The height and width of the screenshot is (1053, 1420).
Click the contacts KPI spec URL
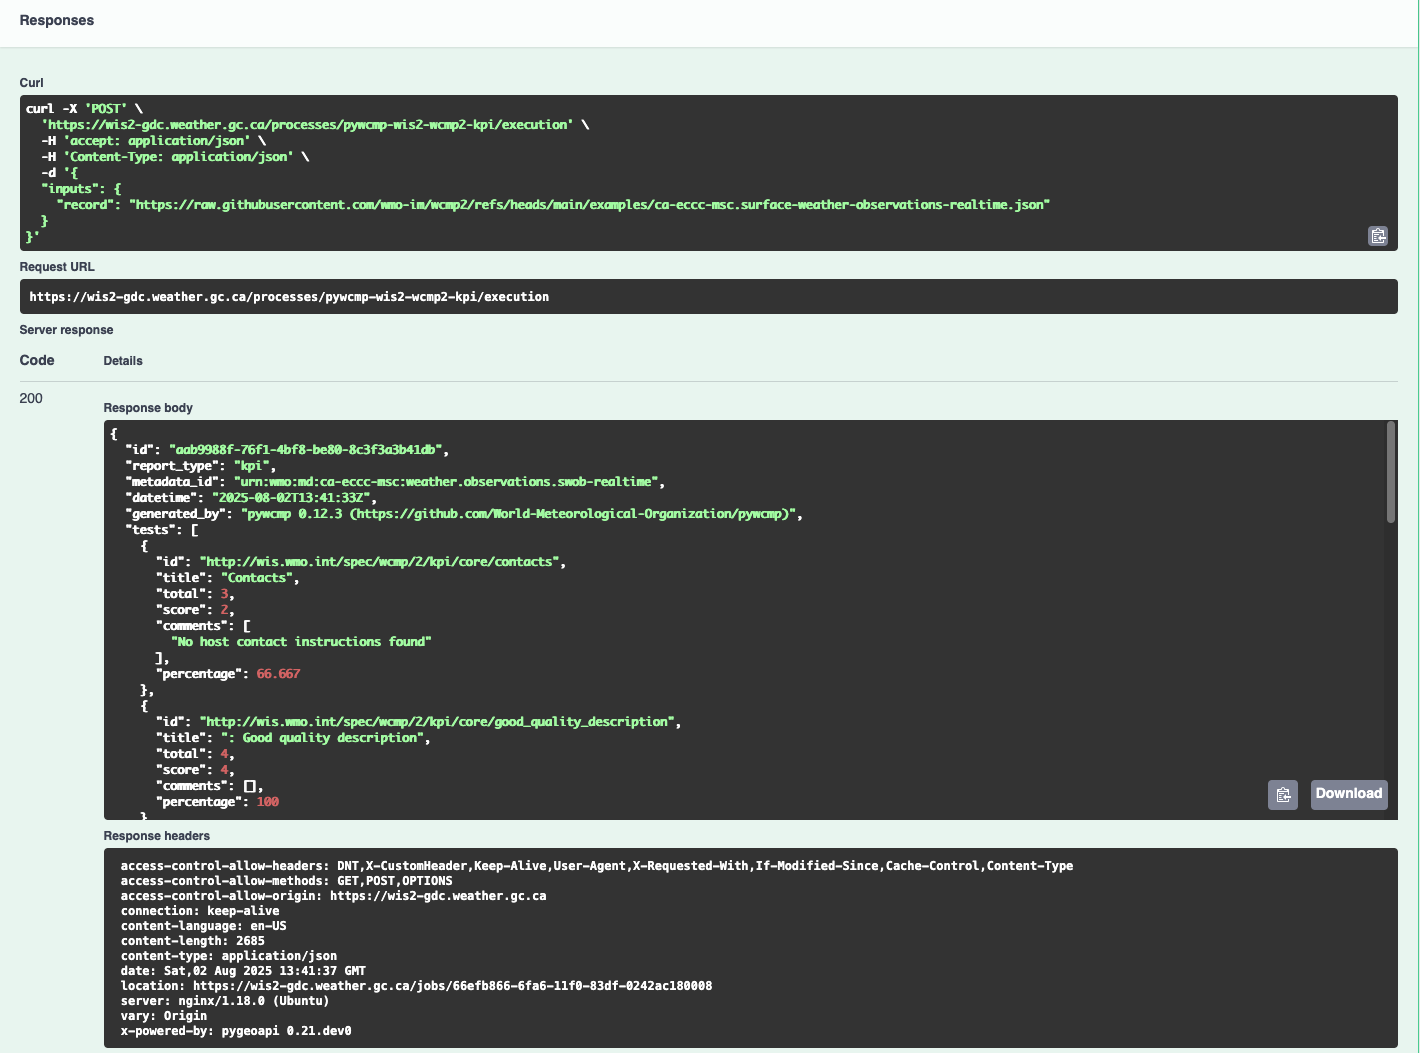[x=380, y=561]
